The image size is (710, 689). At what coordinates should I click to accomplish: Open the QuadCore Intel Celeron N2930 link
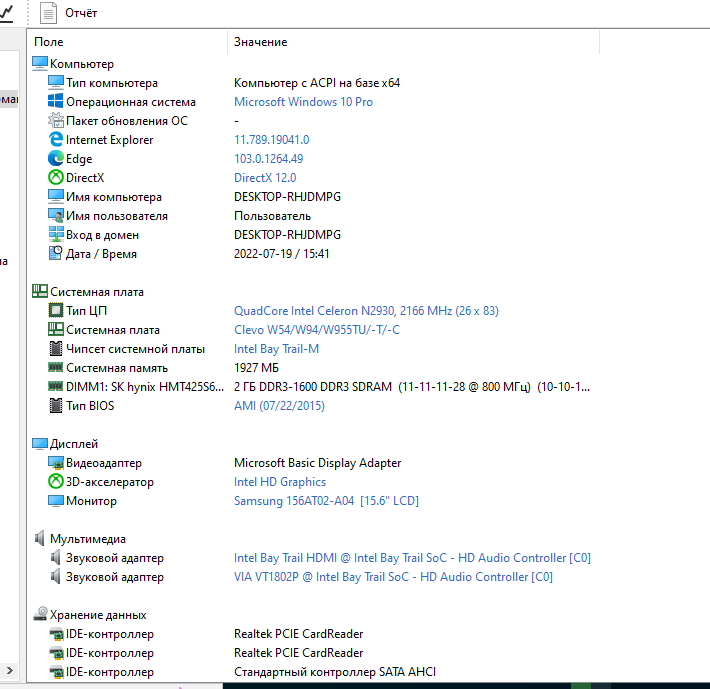pyautogui.click(x=366, y=311)
